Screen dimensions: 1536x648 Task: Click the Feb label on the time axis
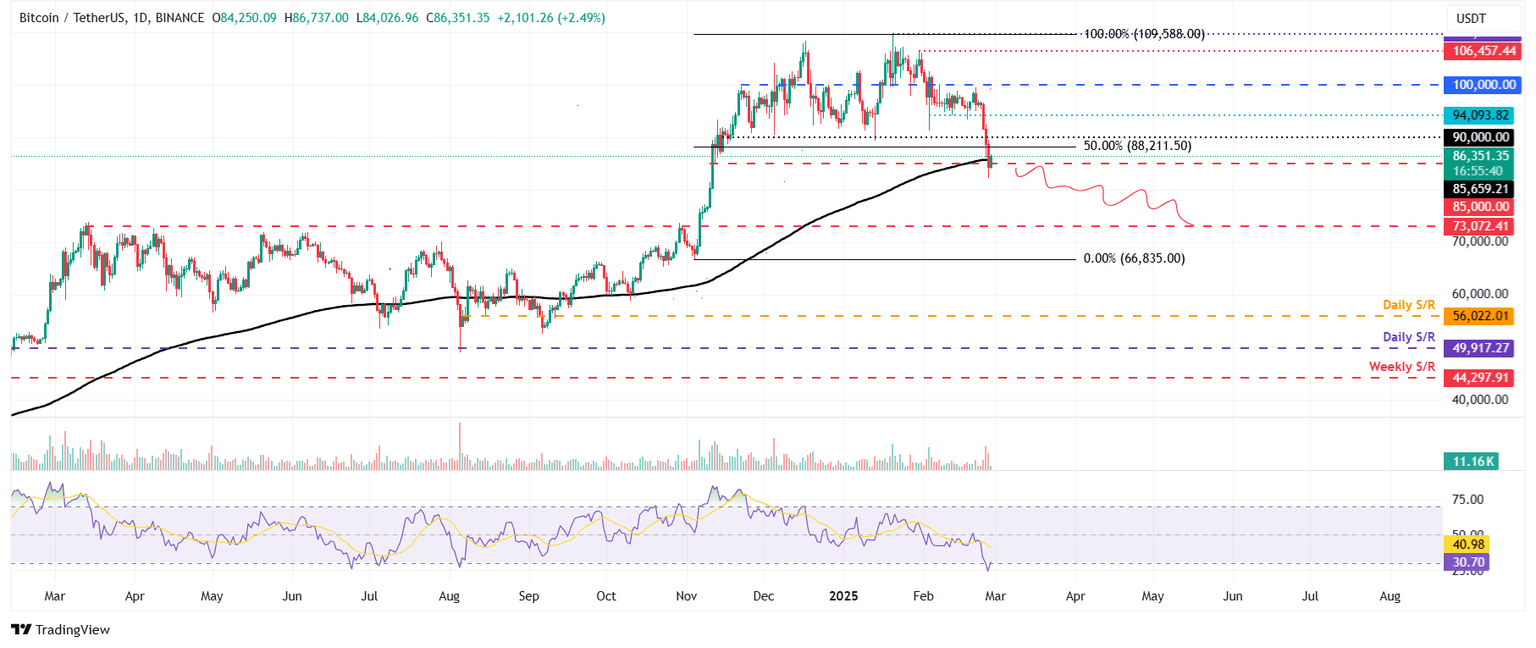tap(923, 595)
